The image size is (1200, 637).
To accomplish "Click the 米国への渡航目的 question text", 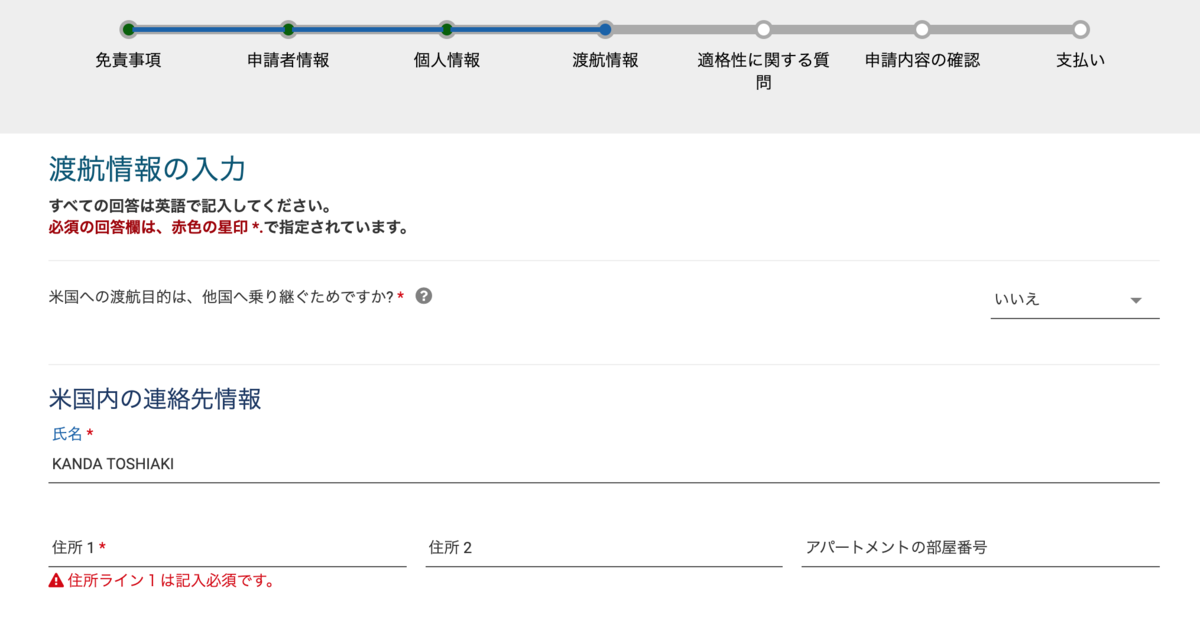I will [x=221, y=297].
